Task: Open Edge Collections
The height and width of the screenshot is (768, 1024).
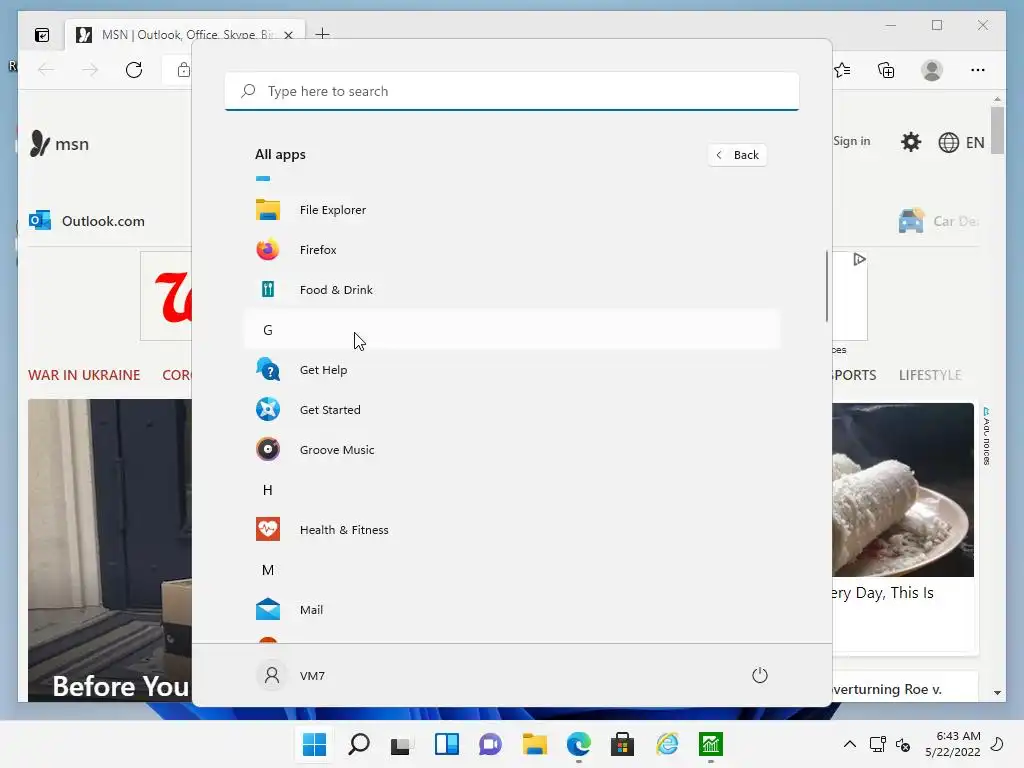Action: (886, 70)
